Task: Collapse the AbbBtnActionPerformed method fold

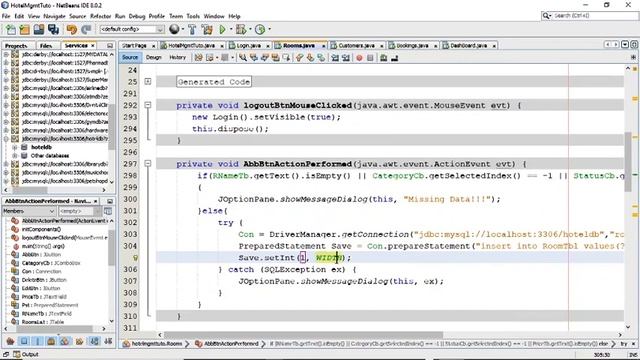Action: [x=148, y=164]
